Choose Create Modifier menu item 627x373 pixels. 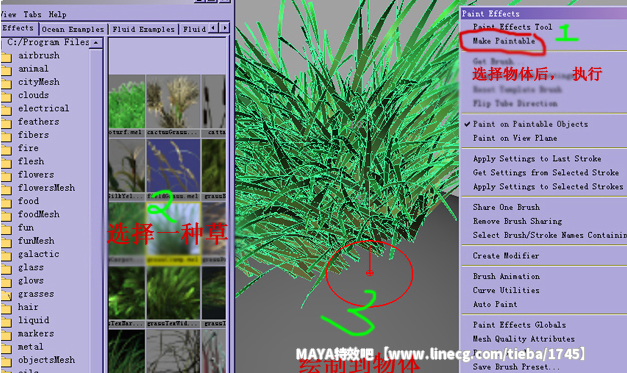[506, 255]
